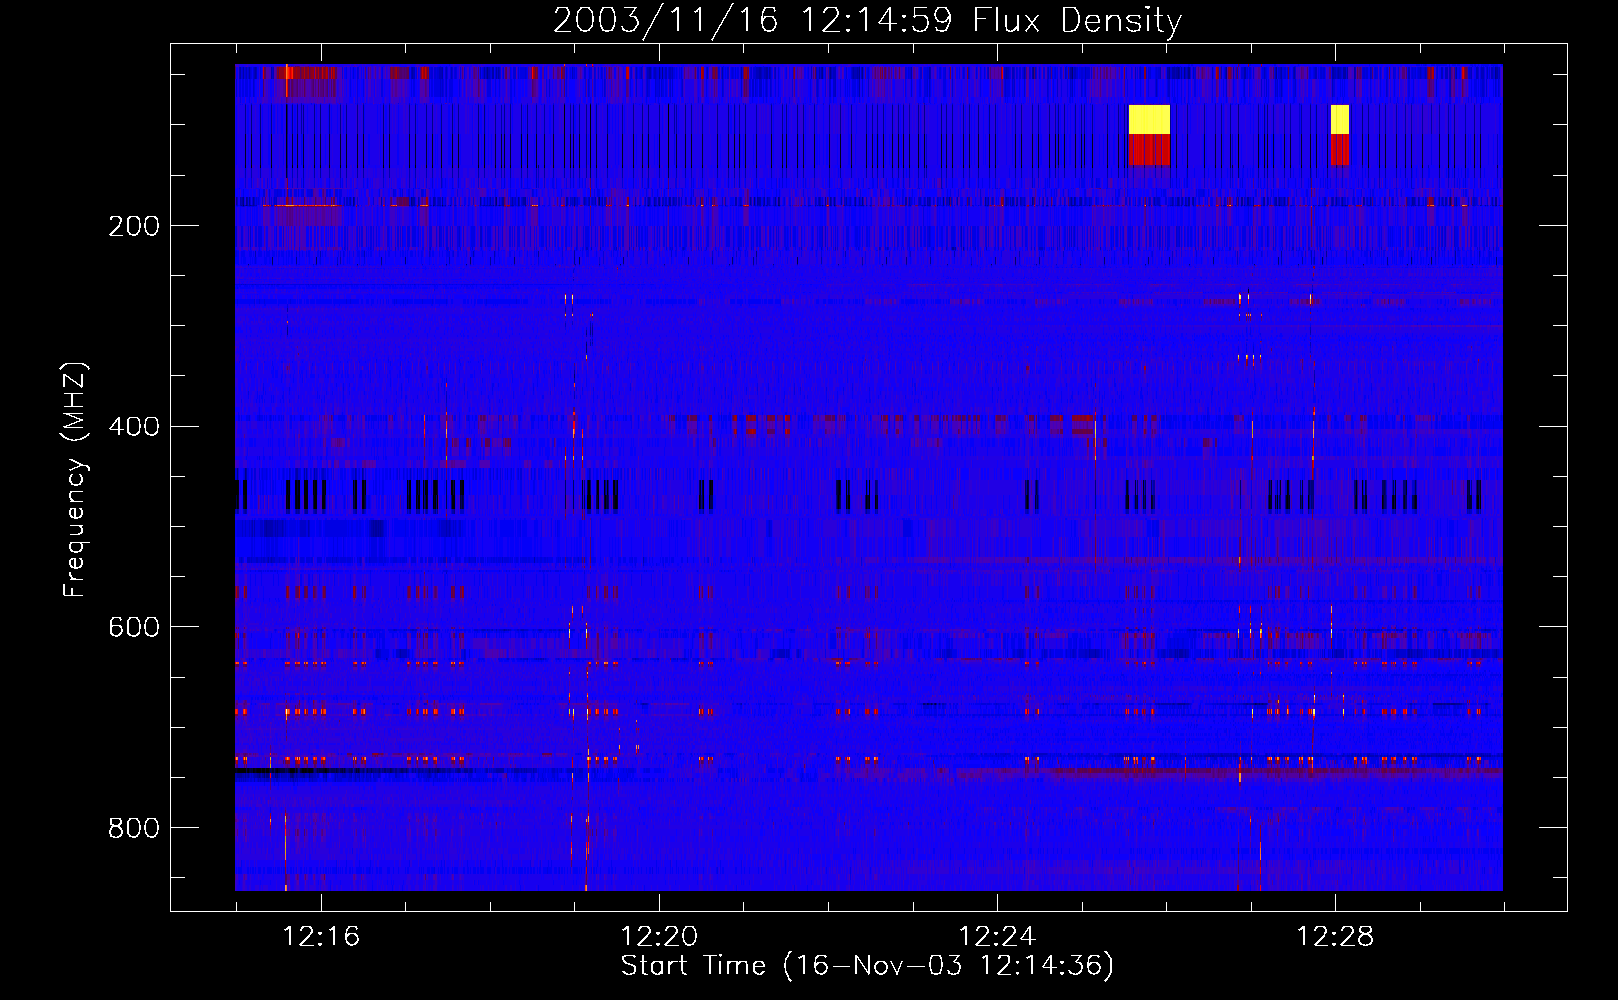This screenshot has height=1000, width=1618.
Task: Click the 12:24 time tick label
Action: (997, 936)
